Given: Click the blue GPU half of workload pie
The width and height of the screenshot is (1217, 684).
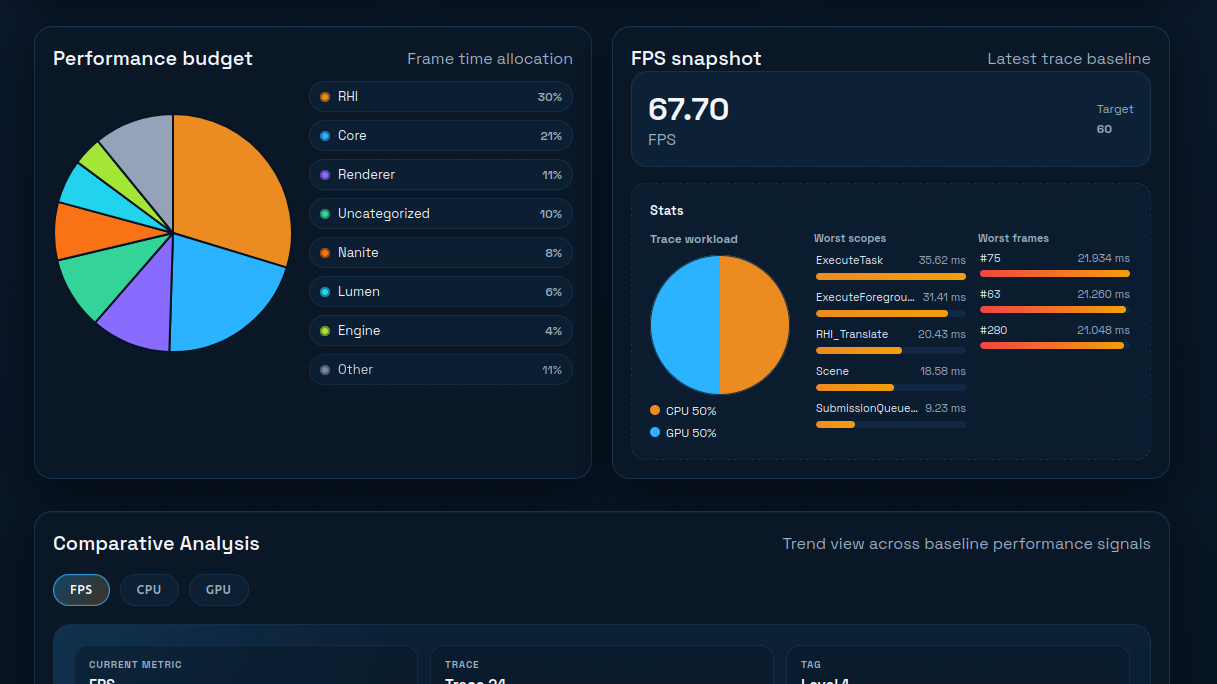Looking at the screenshot, I should coord(685,325).
